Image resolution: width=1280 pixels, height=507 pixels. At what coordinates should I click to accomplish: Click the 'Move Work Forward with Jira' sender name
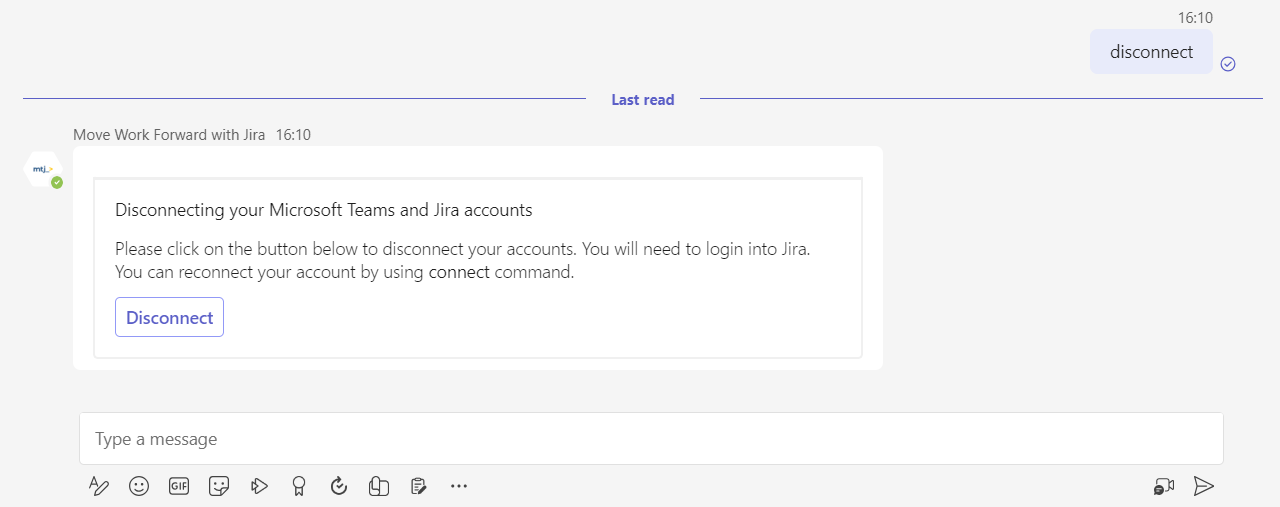point(169,135)
